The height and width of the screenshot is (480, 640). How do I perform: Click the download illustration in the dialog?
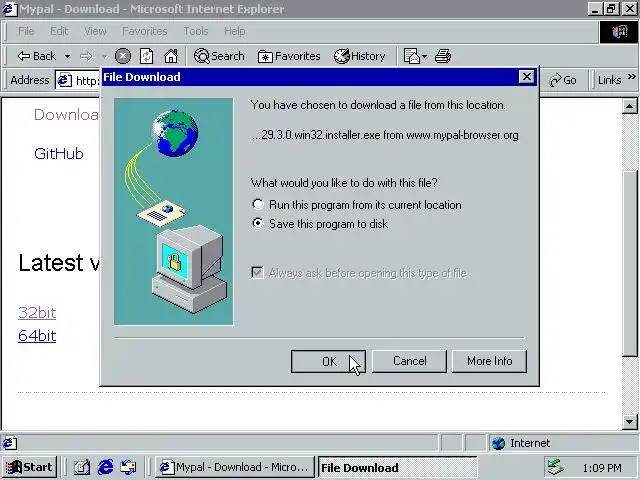pos(174,211)
